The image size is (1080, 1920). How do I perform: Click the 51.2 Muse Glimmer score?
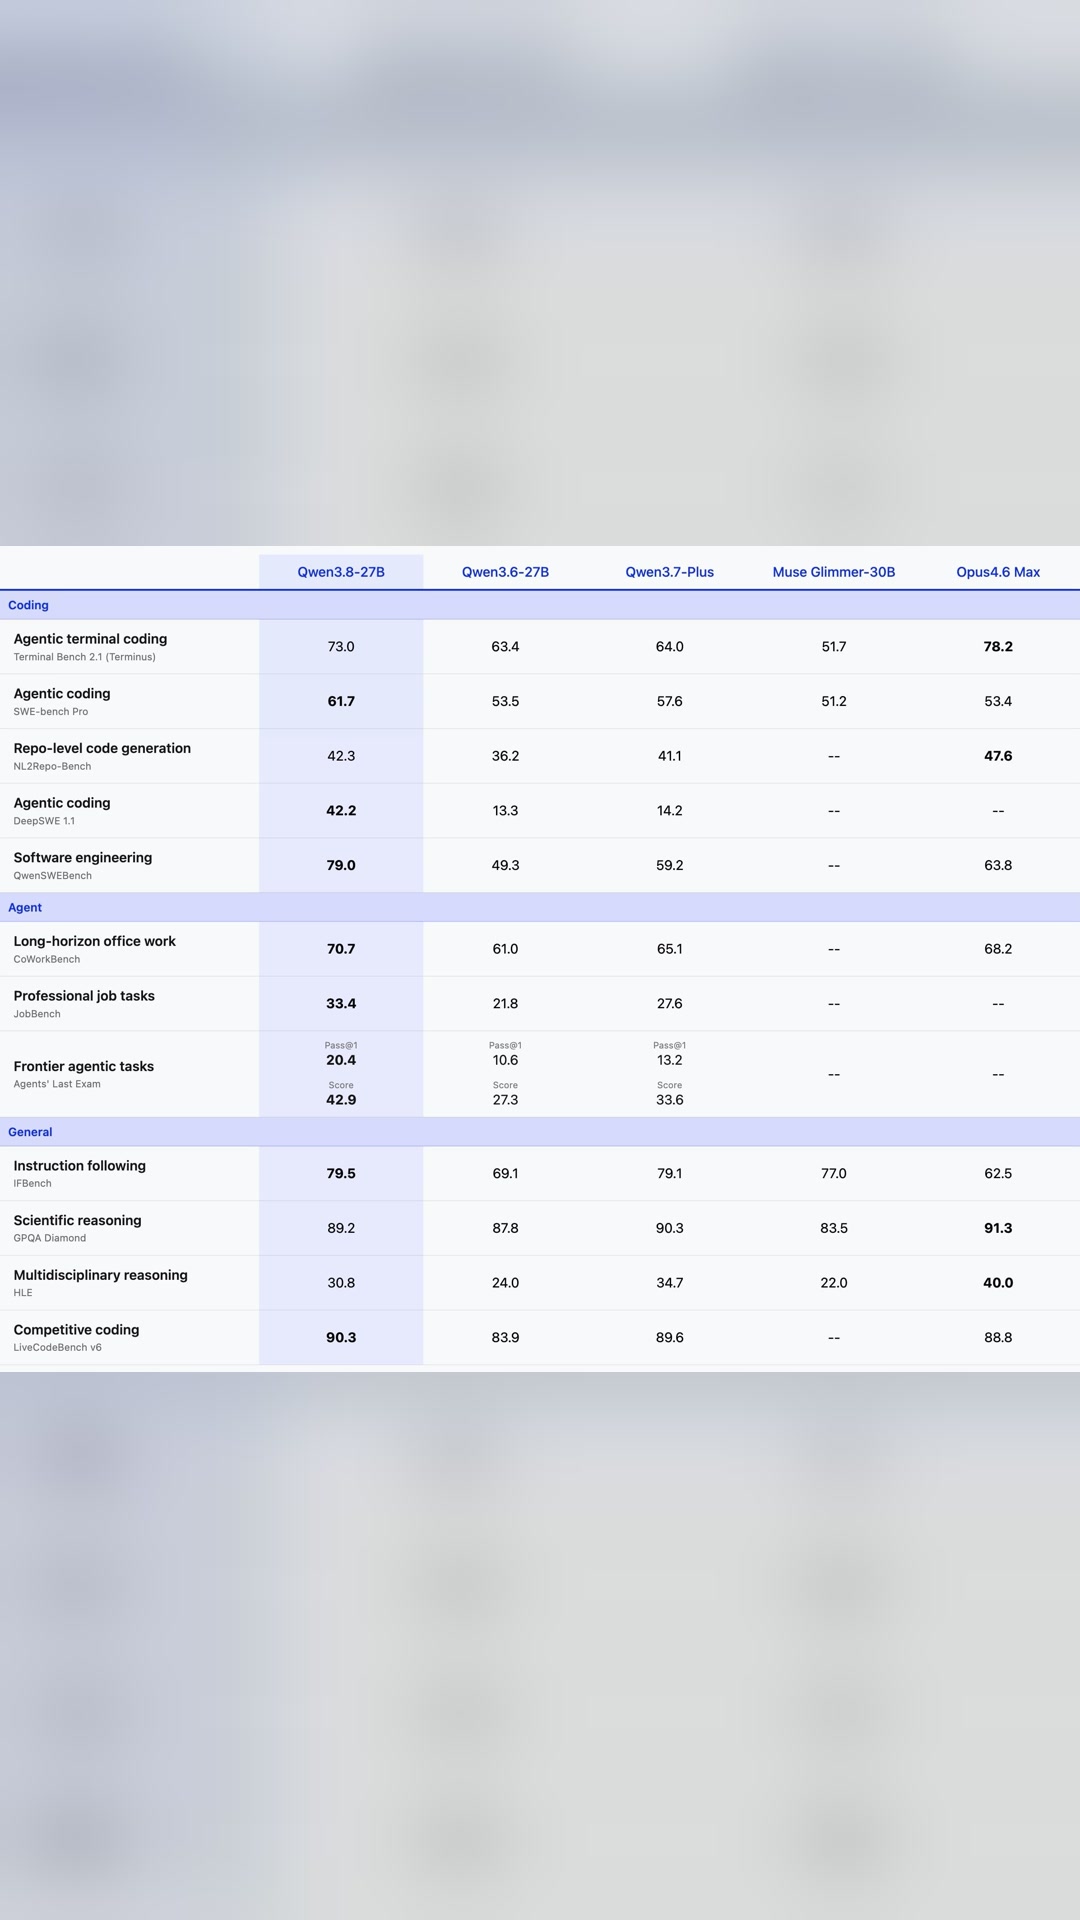[x=834, y=702]
